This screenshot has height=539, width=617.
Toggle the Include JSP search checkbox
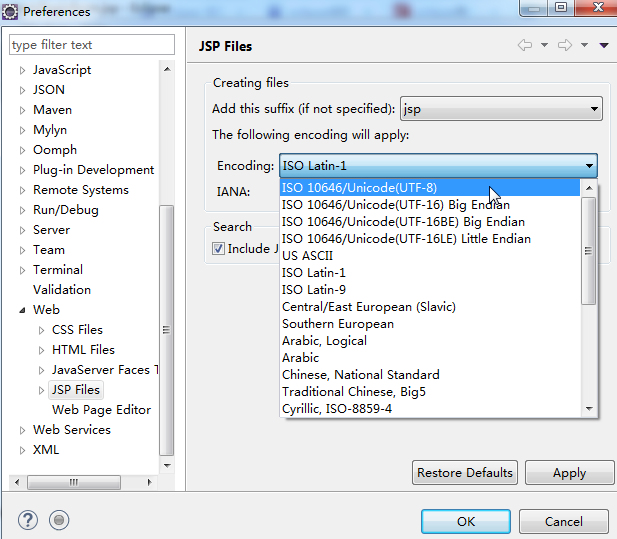tap(218, 249)
